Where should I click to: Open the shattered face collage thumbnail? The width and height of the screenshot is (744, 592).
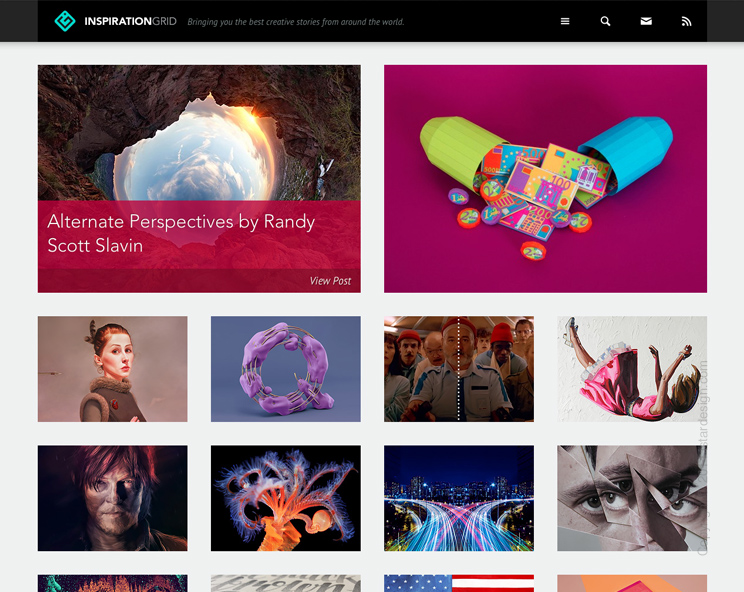[632, 498]
